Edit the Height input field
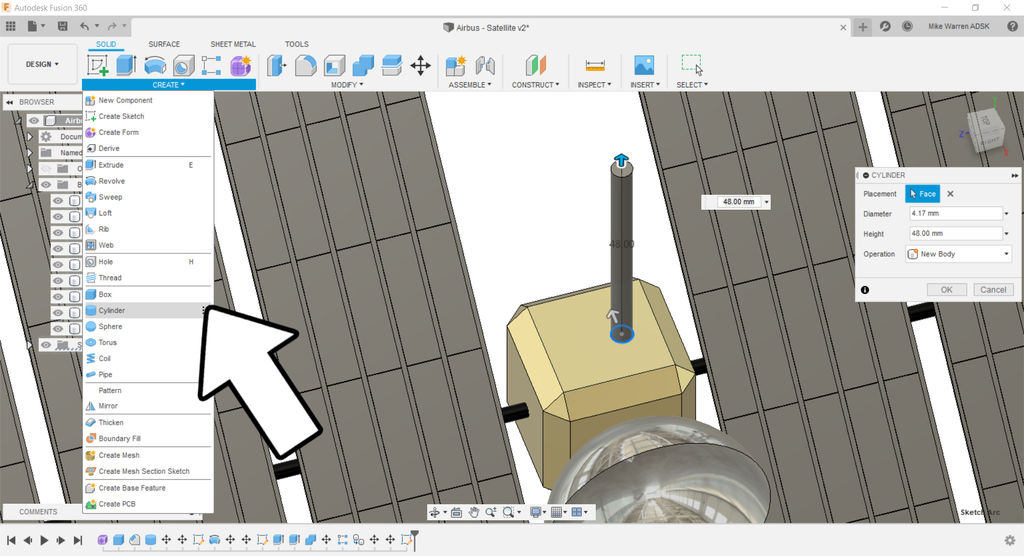This screenshot has width=1024, height=556. (x=955, y=233)
